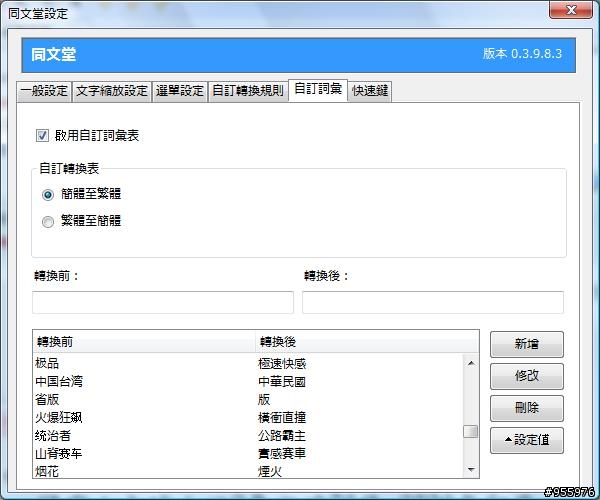Click the 新增 button
Image resolution: width=600 pixels, height=500 pixels.
(x=527, y=344)
